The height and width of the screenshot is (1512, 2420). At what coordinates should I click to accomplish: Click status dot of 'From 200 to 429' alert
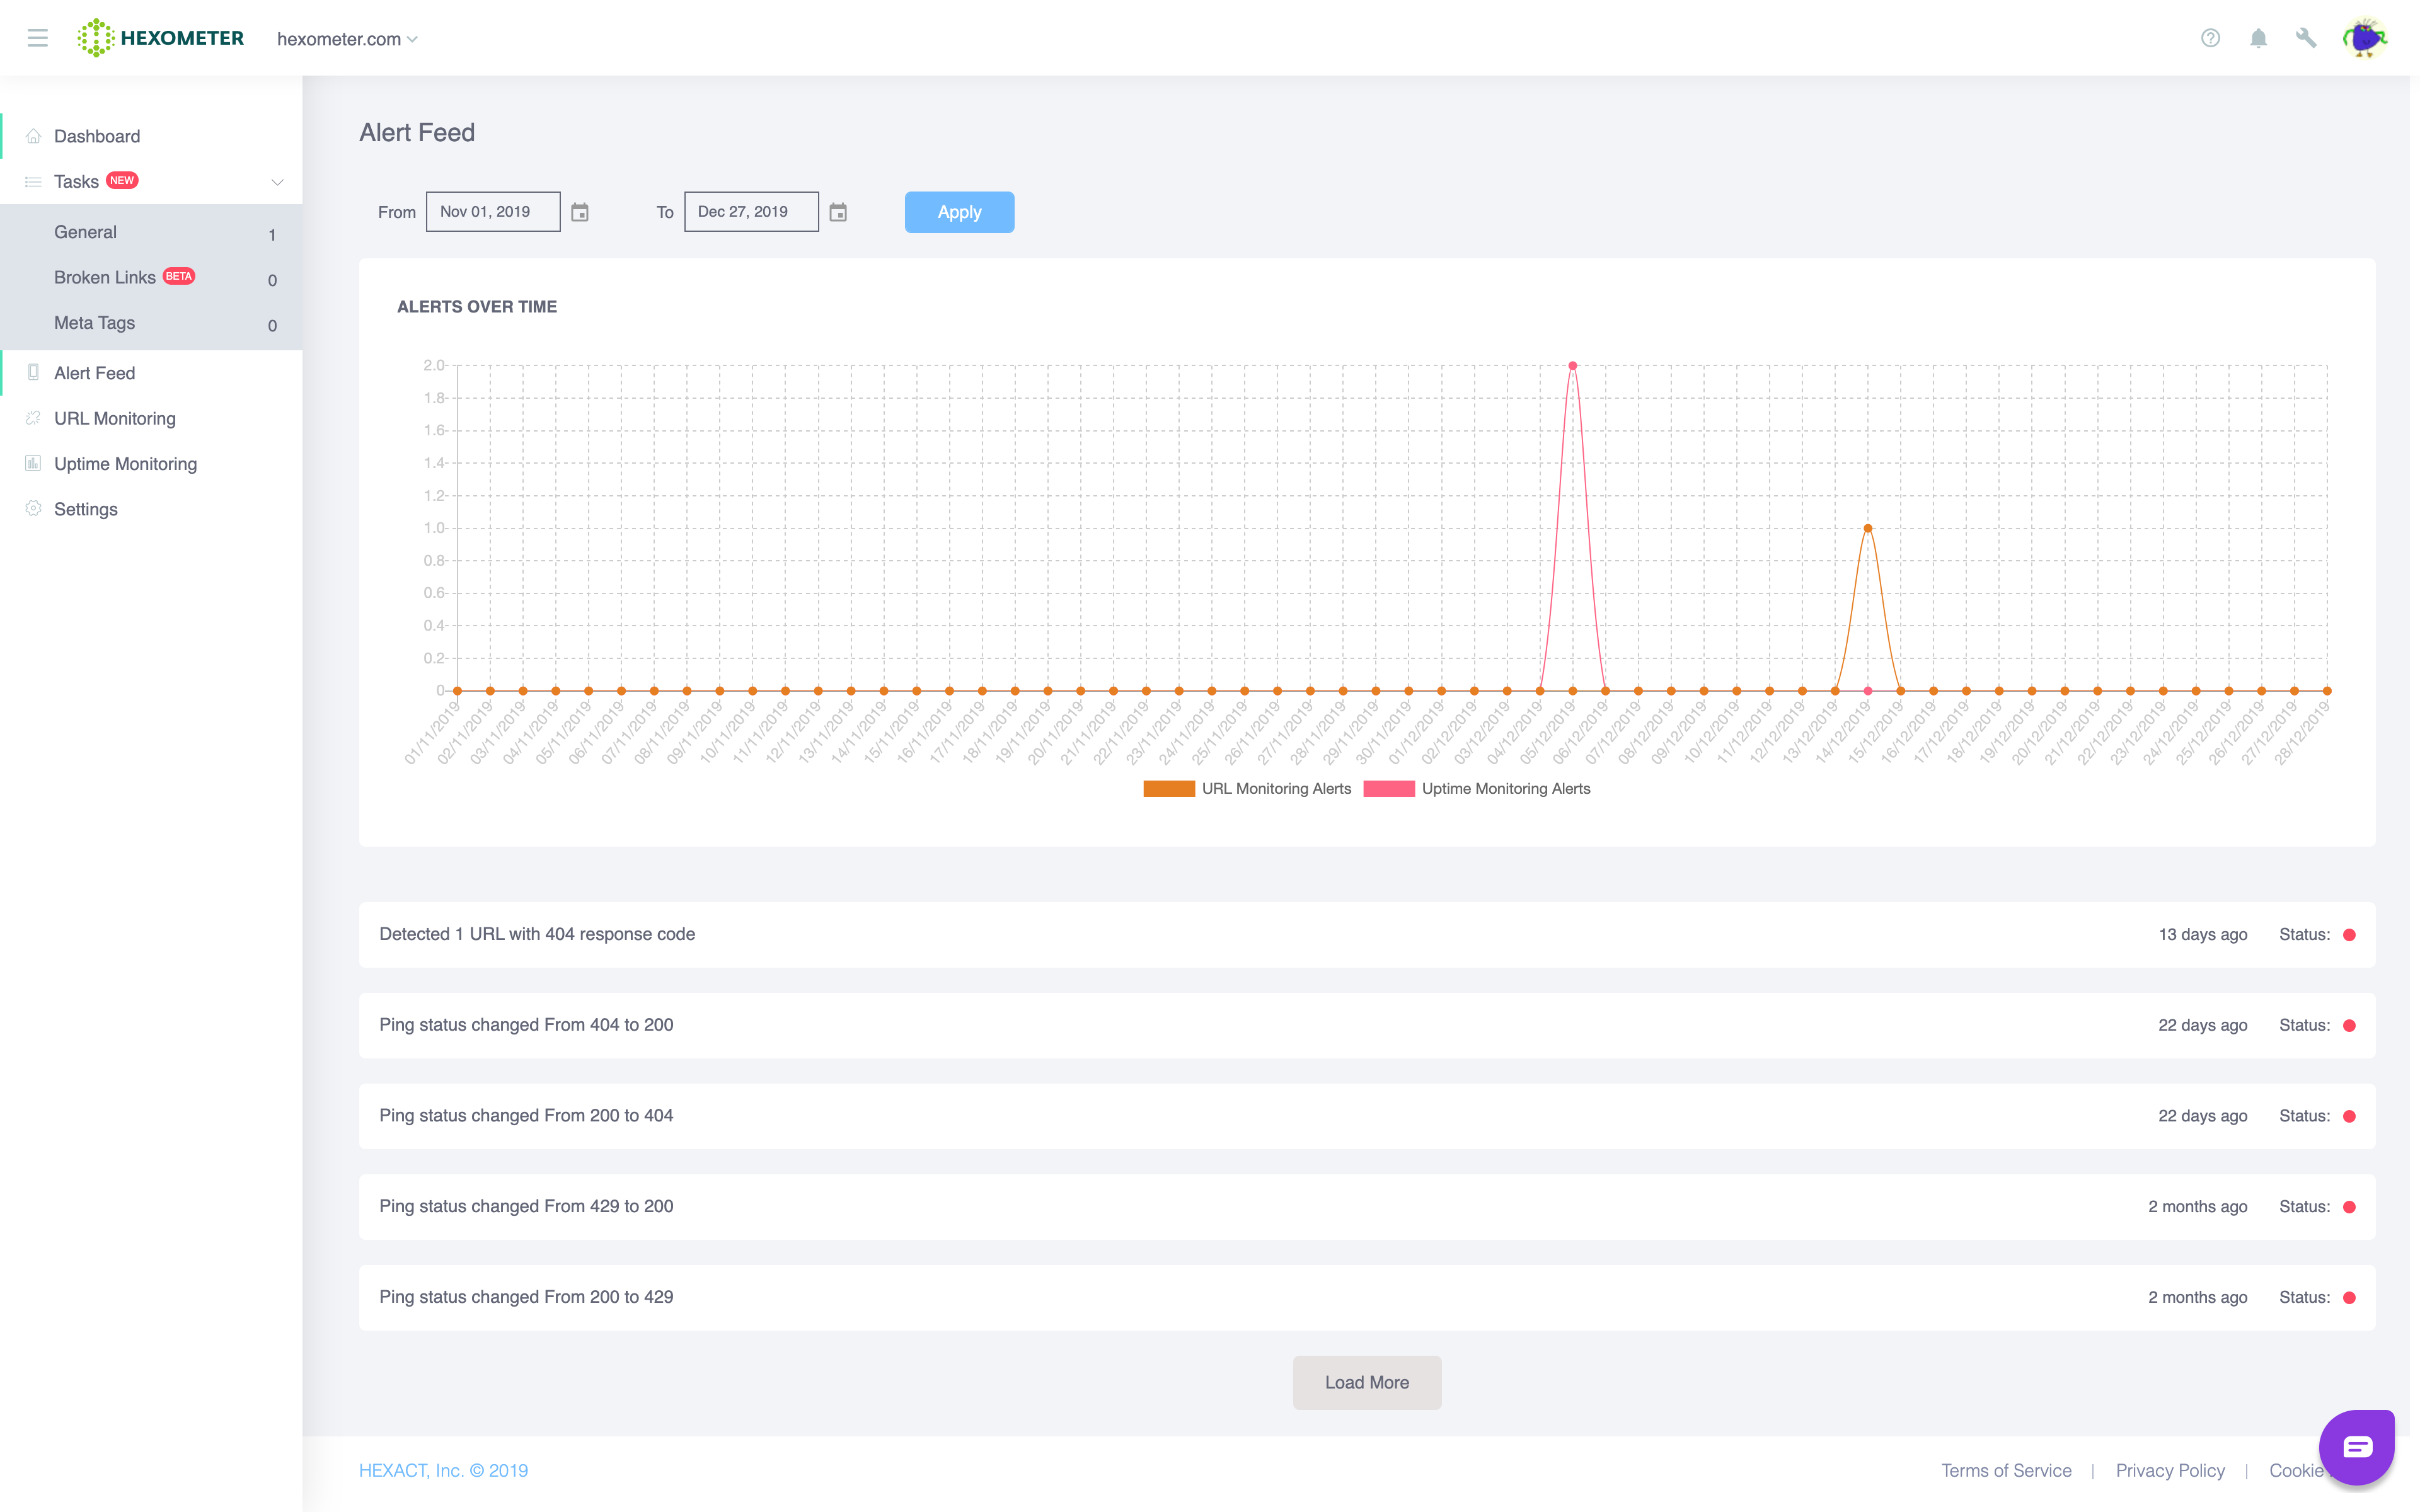[2349, 1298]
